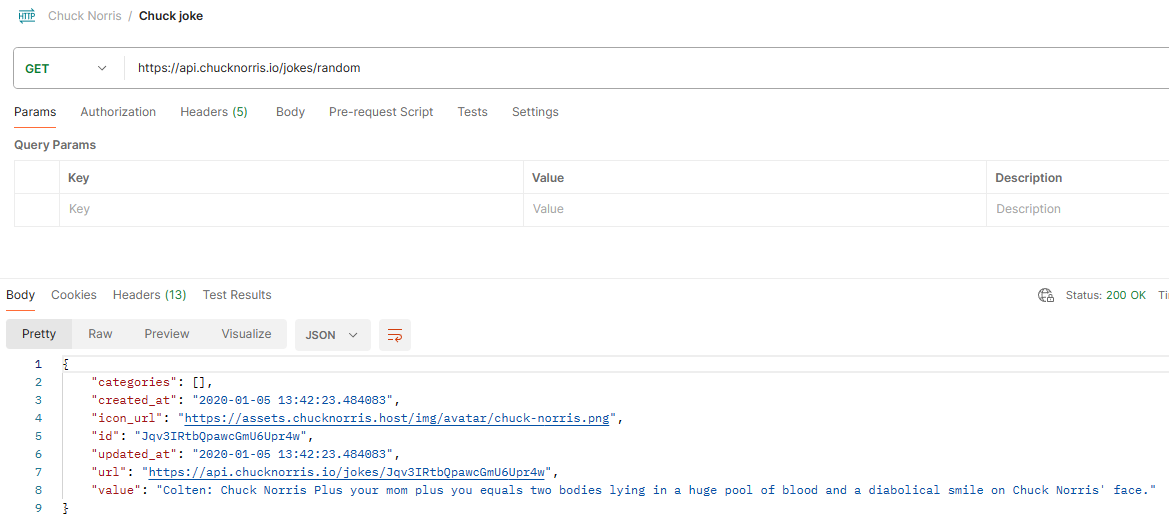Image resolution: width=1169 pixels, height=528 pixels.
Task: Expand the JSON format dropdown
Action: [x=333, y=334]
